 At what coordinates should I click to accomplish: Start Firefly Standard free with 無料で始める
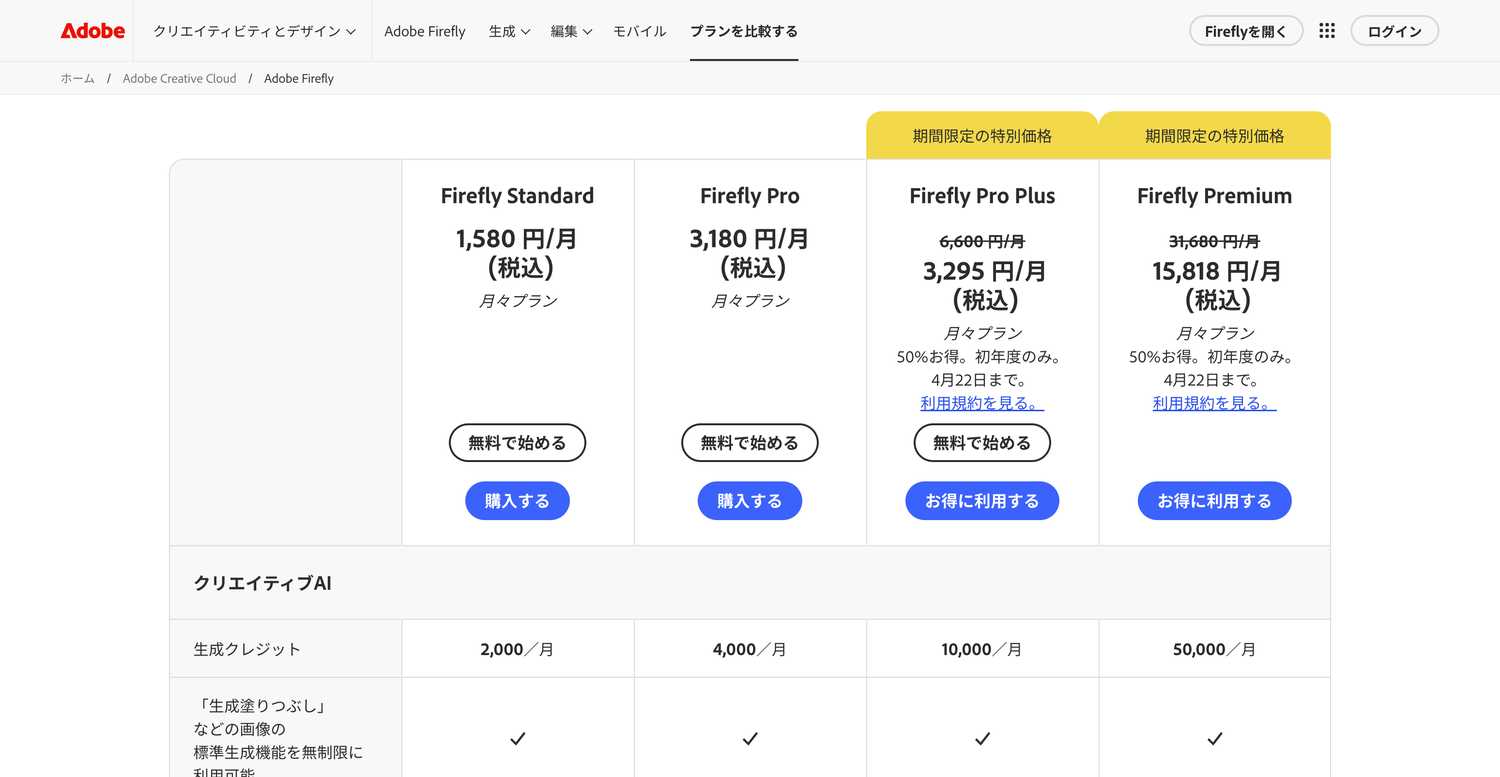[517, 442]
